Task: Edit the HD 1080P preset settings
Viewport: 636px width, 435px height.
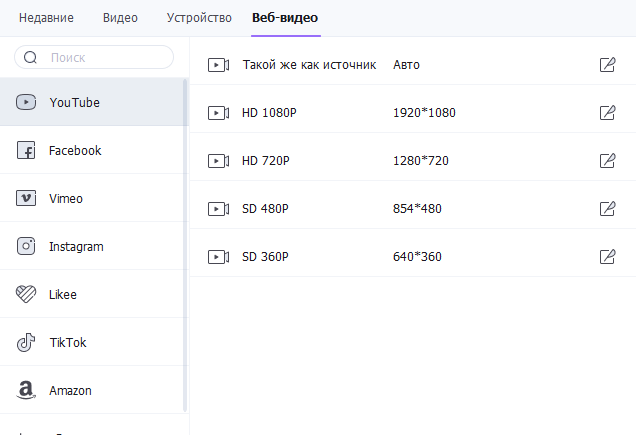Action: pos(608,112)
